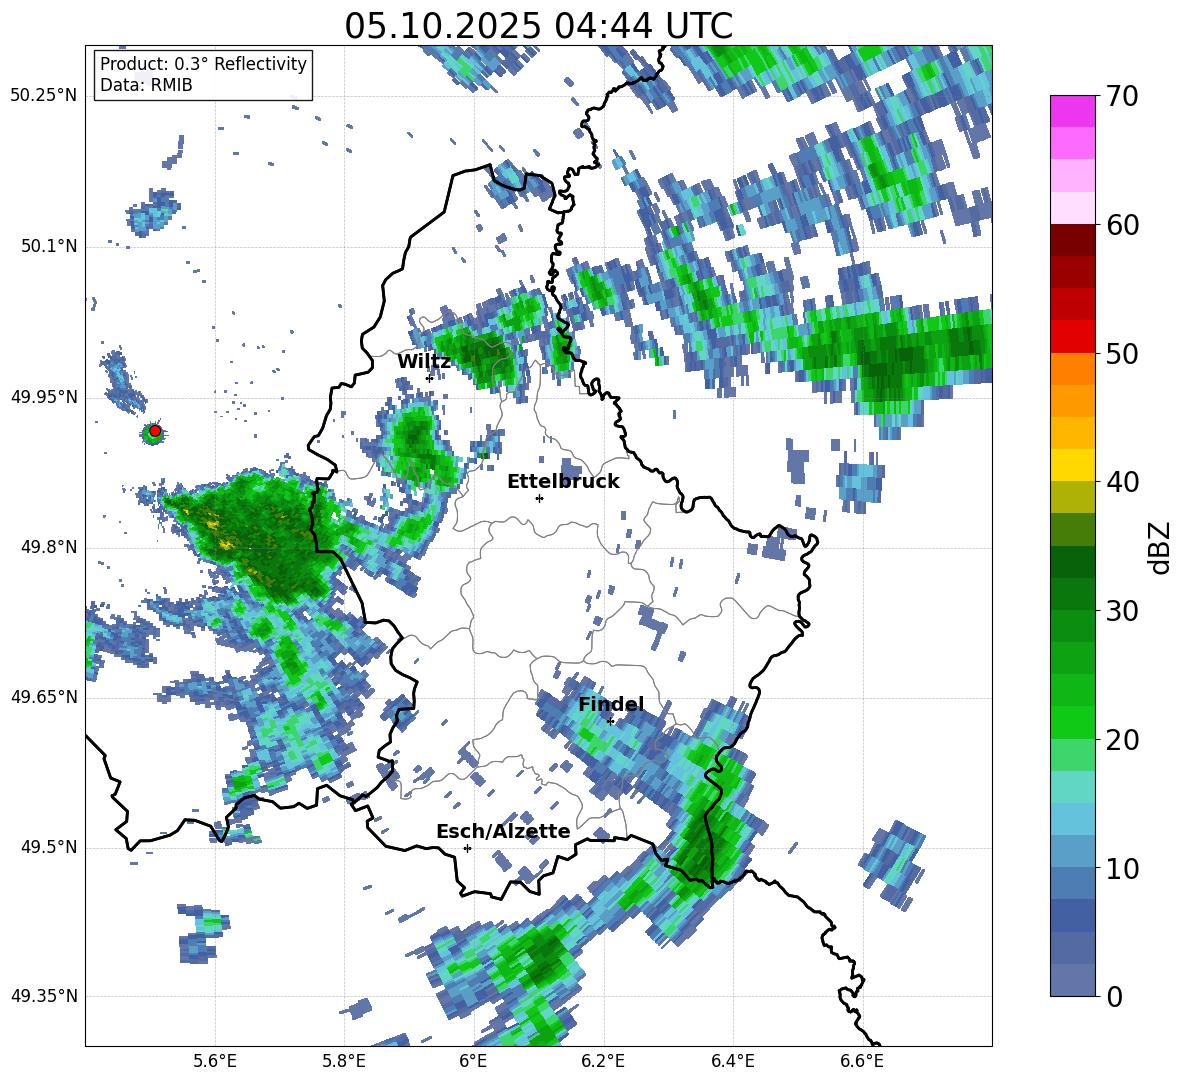Viewport: 1184px width, 1081px height.
Task: Click the bright red colorbar segment near 50
Action: [1072, 337]
